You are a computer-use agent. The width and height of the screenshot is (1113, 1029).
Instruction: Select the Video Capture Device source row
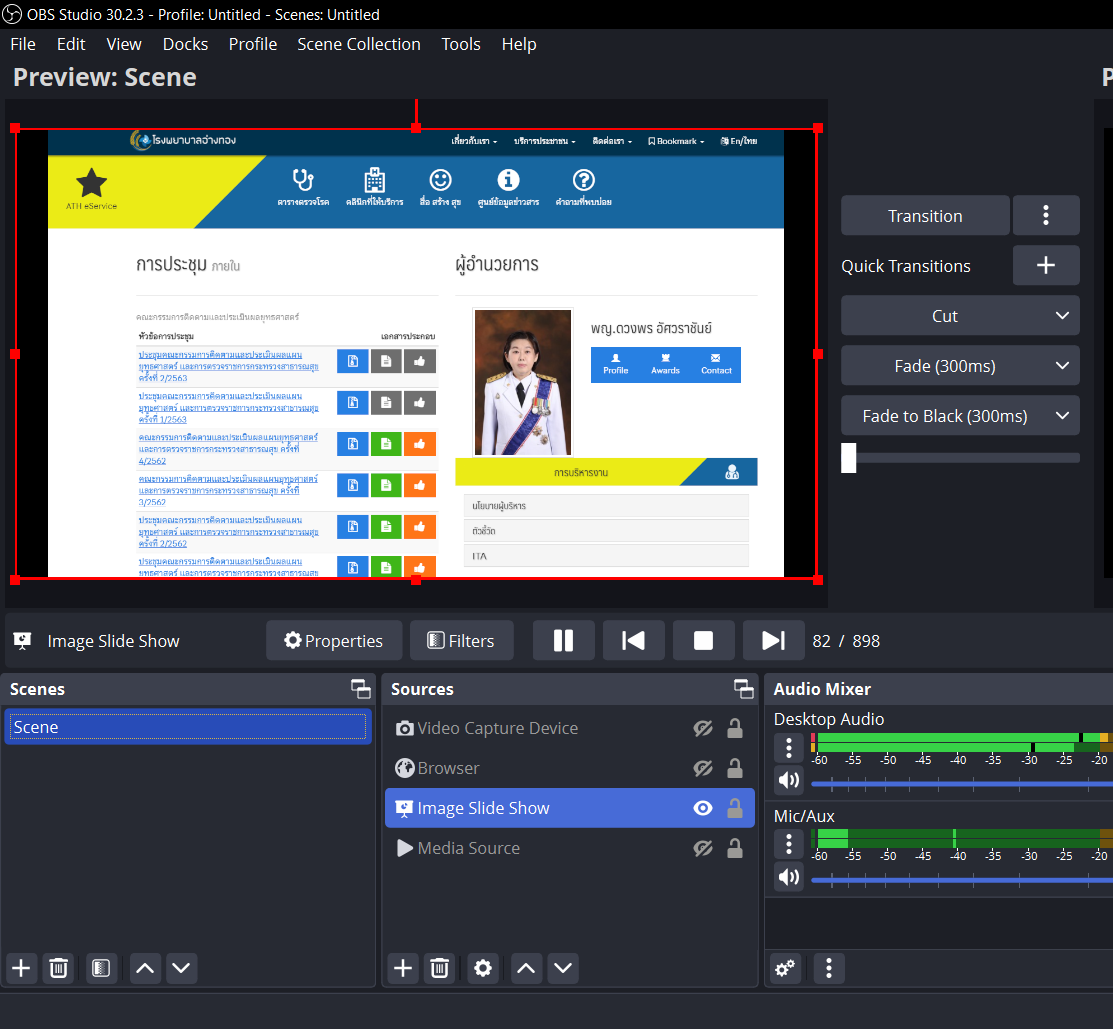pyautogui.click(x=569, y=728)
